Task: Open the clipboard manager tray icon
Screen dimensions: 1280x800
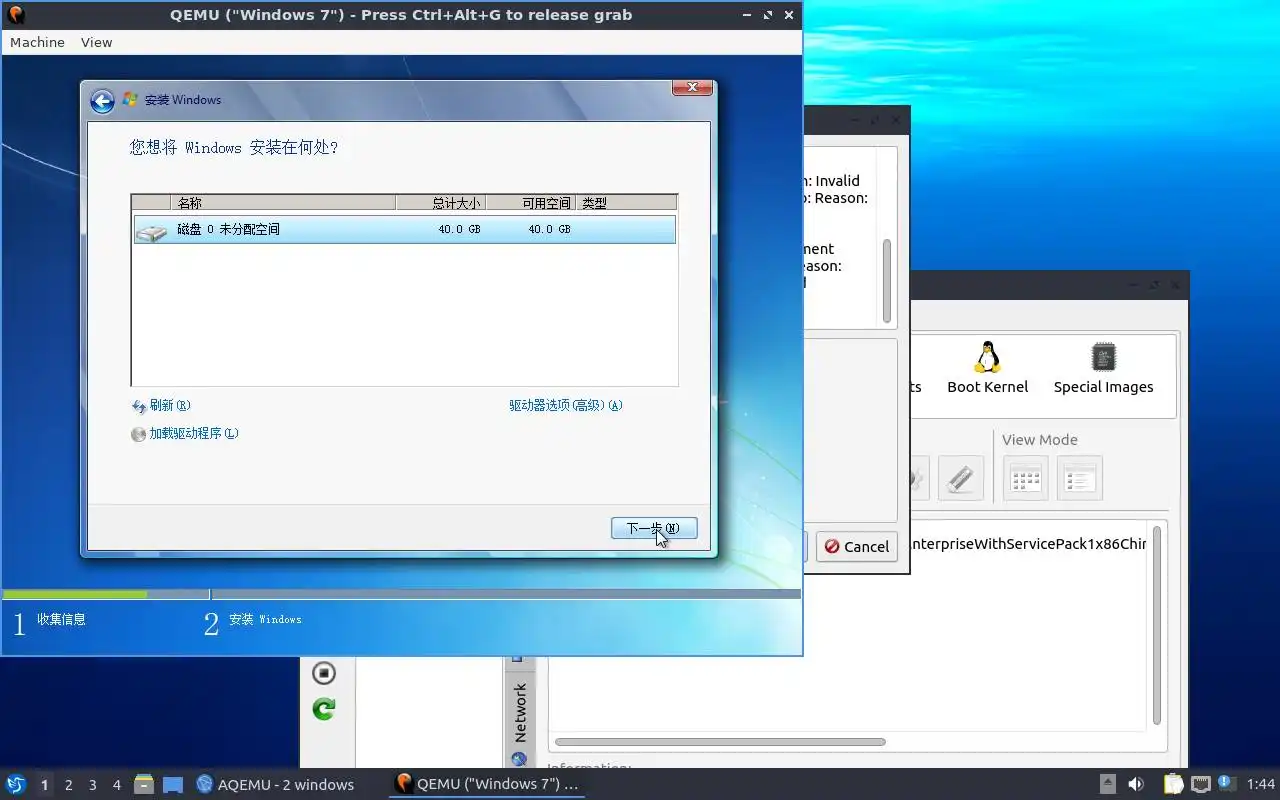Action: coord(1173,784)
